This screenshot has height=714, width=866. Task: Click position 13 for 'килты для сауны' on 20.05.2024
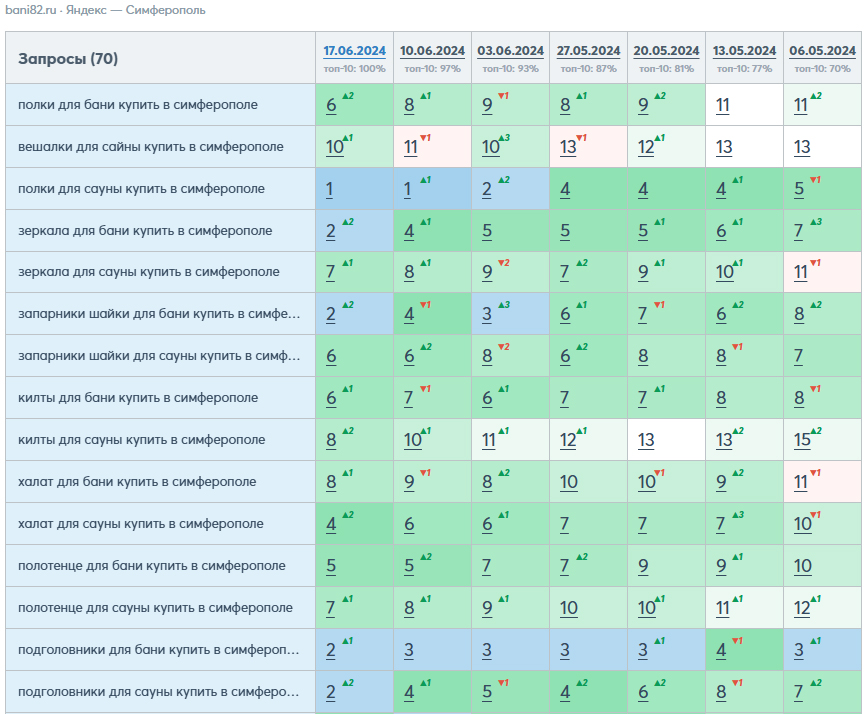[646, 440]
